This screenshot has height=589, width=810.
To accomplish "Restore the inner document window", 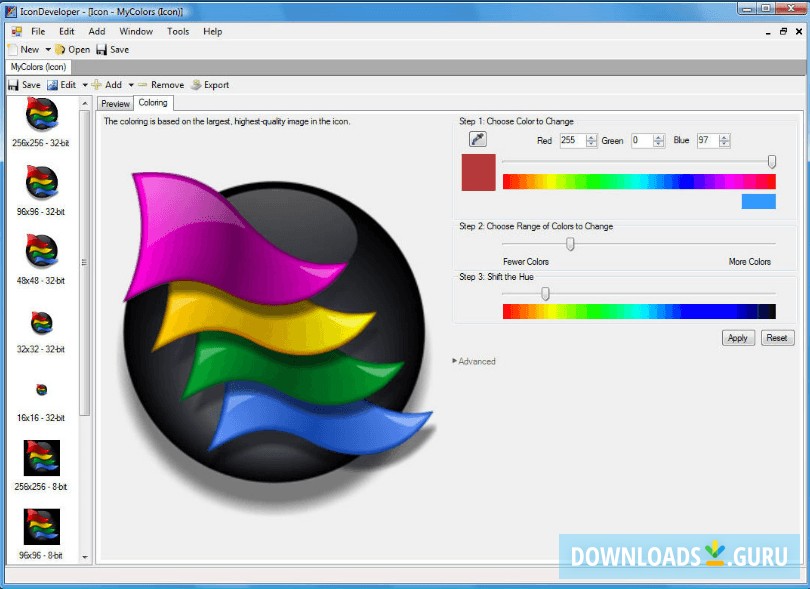I will tap(783, 32).
